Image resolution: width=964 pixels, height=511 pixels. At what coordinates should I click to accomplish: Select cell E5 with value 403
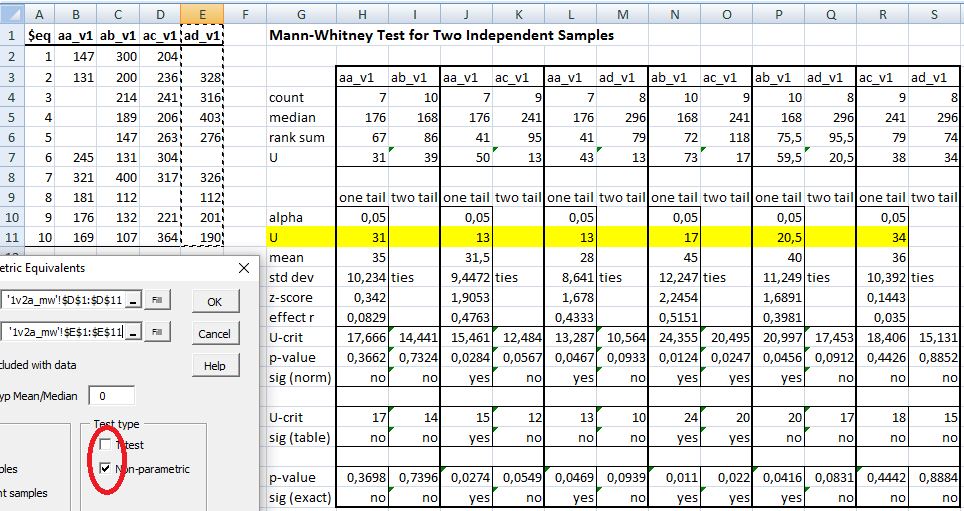click(x=202, y=117)
